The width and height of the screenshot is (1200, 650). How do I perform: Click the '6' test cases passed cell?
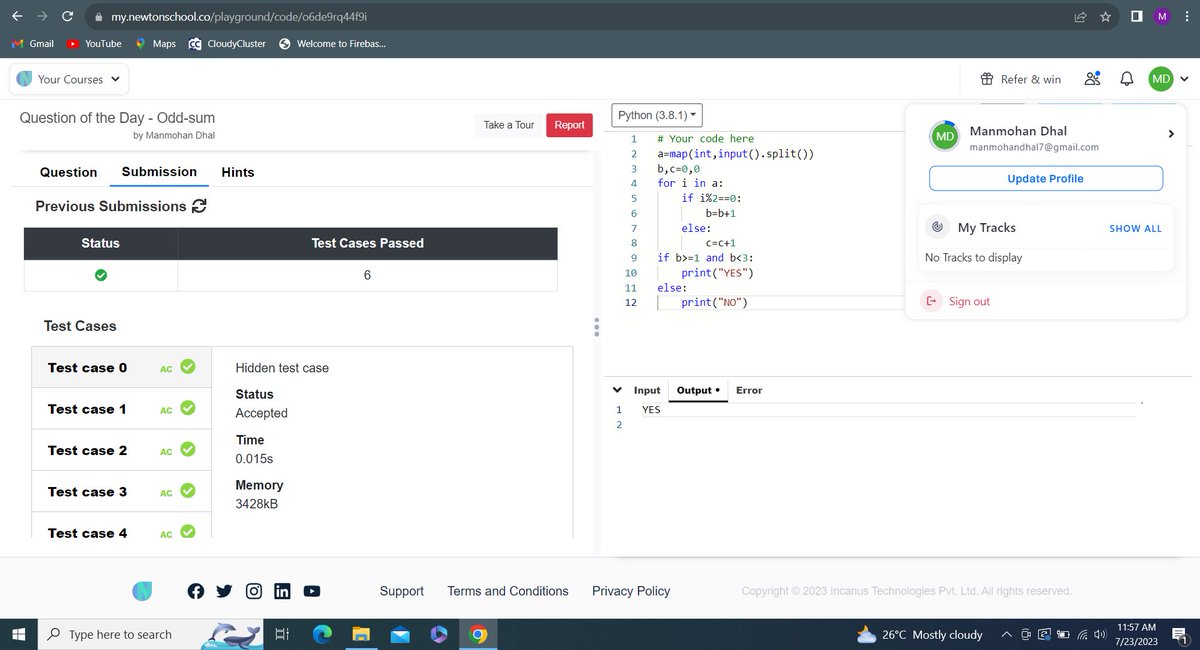click(x=367, y=275)
